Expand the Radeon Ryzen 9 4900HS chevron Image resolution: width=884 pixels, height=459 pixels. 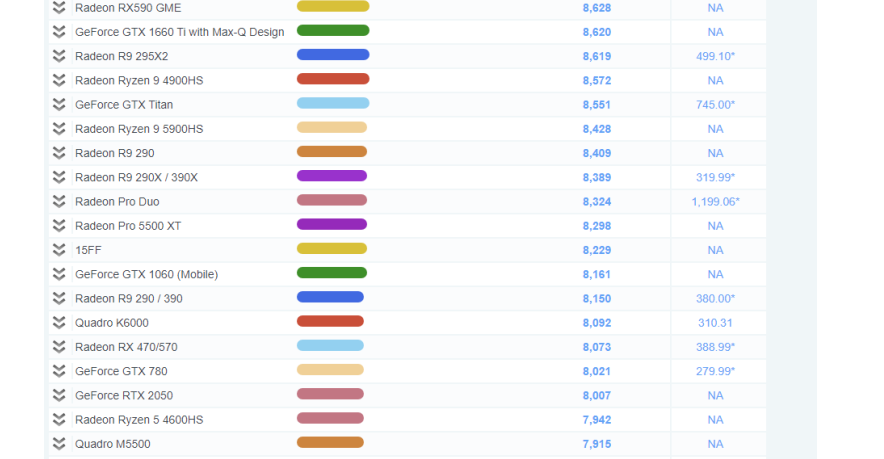pyautogui.click(x=59, y=80)
